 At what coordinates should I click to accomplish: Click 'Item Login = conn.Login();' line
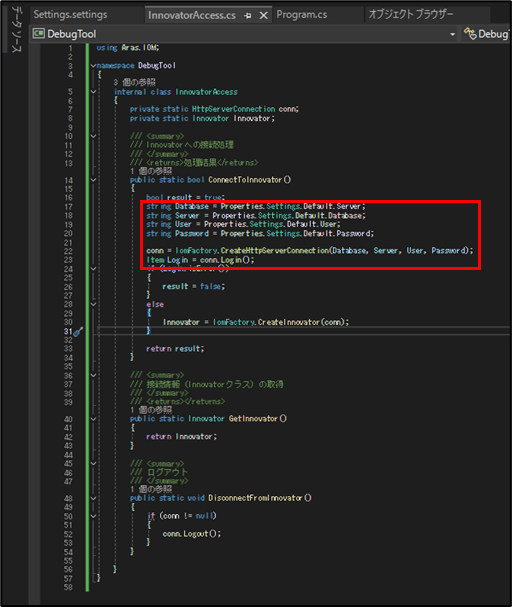[x=200, y=260]
